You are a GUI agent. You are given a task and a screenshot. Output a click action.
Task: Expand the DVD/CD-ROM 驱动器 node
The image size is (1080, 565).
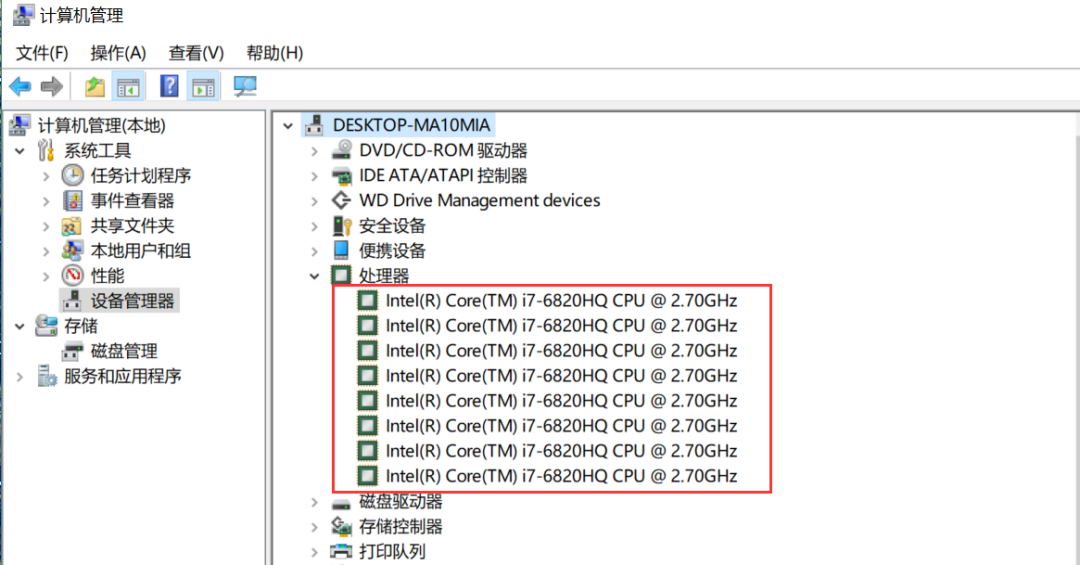[x=315, y=151]
